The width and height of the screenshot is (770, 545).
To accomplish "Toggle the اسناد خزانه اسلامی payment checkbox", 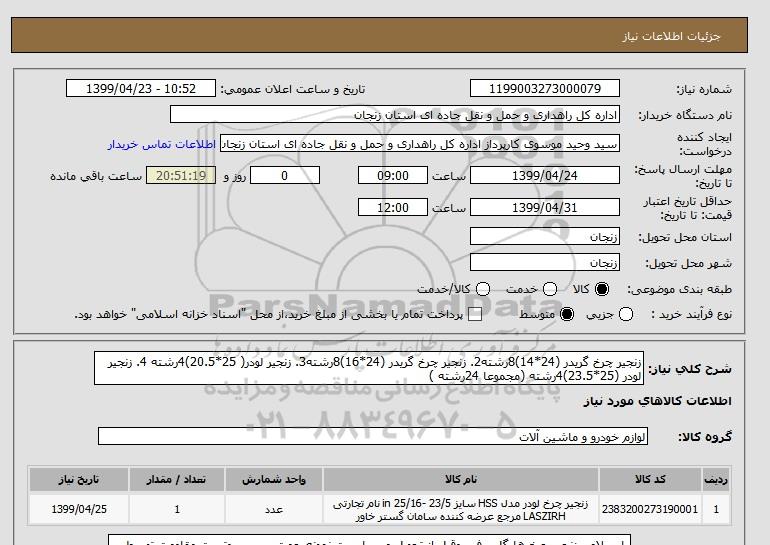I will click(475, 314).
